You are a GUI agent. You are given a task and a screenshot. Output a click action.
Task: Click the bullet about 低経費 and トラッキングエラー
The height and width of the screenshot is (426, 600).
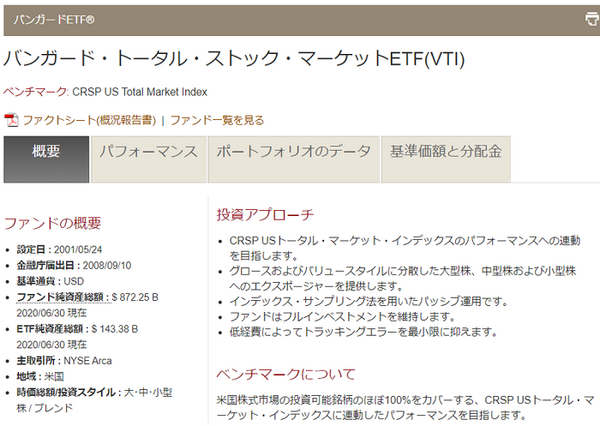(363, 331)
